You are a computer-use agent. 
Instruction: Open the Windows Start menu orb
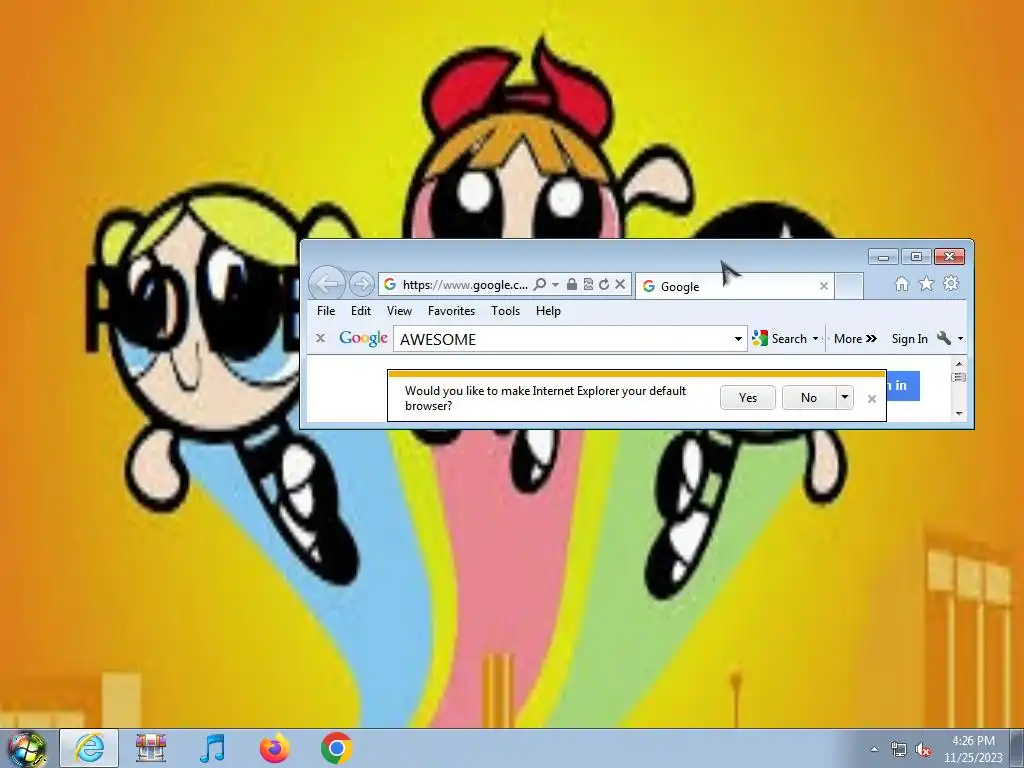click(26, 748)
